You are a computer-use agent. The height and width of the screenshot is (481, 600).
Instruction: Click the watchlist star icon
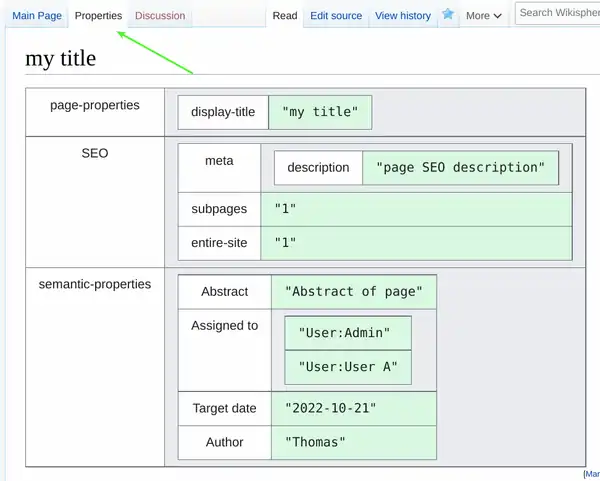click(x=448, y=15)
